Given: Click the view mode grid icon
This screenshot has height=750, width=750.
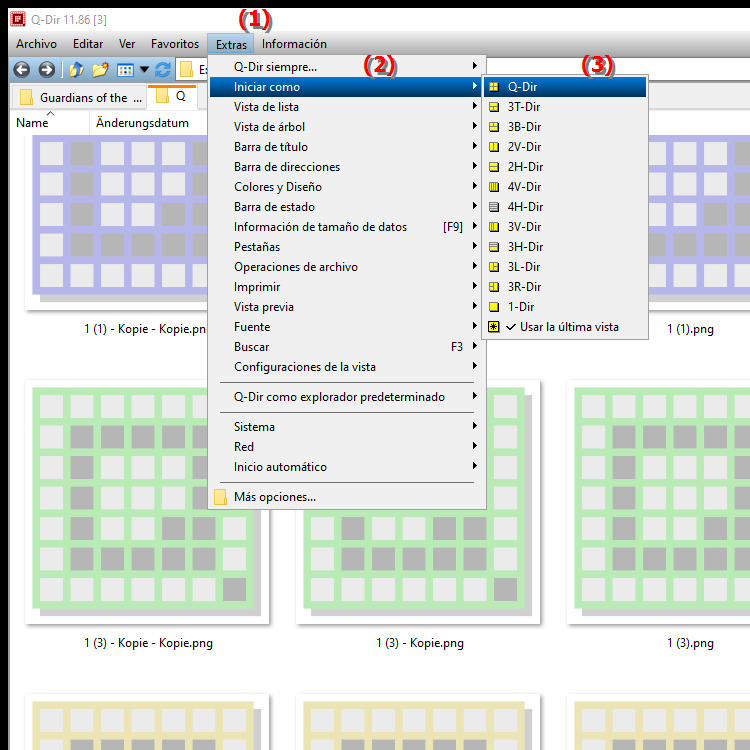Looking at the screenshot, I should (x=125, y=70).
